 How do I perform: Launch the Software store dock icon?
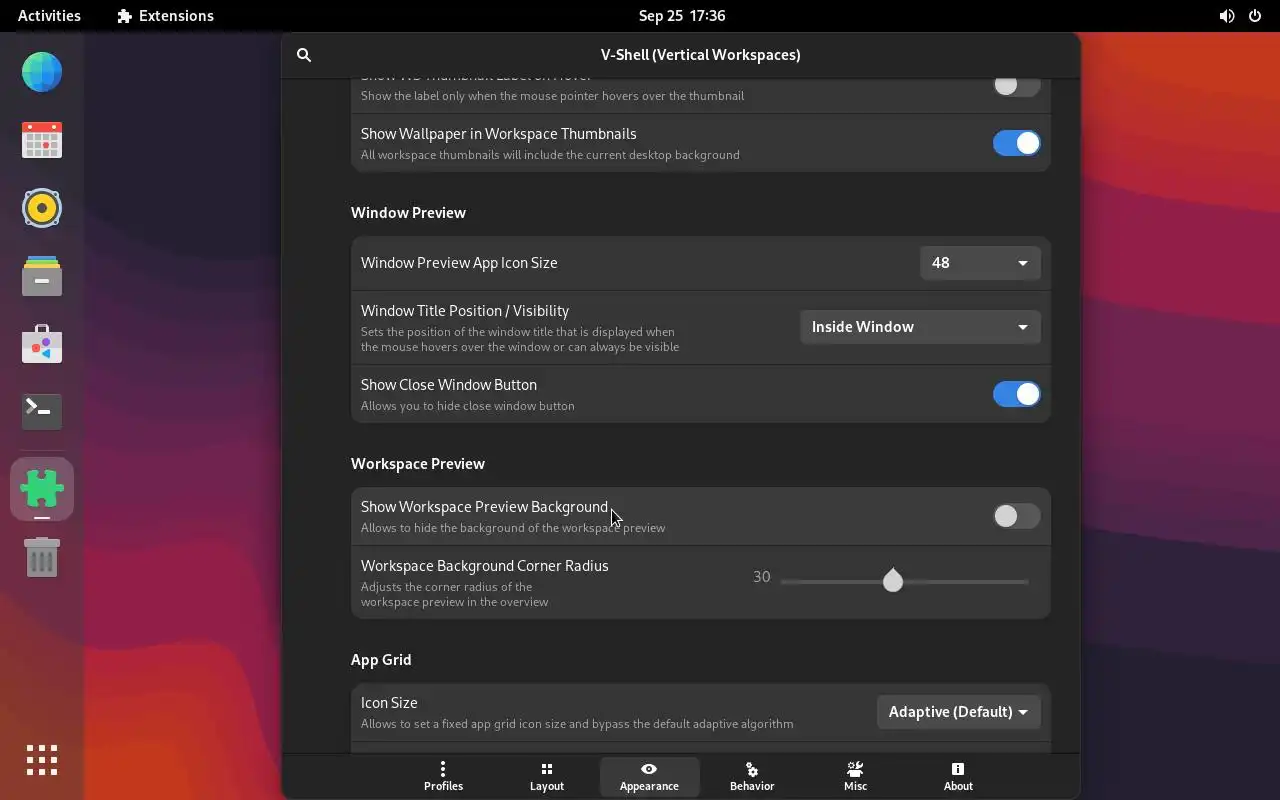click(x=42, y=344)
